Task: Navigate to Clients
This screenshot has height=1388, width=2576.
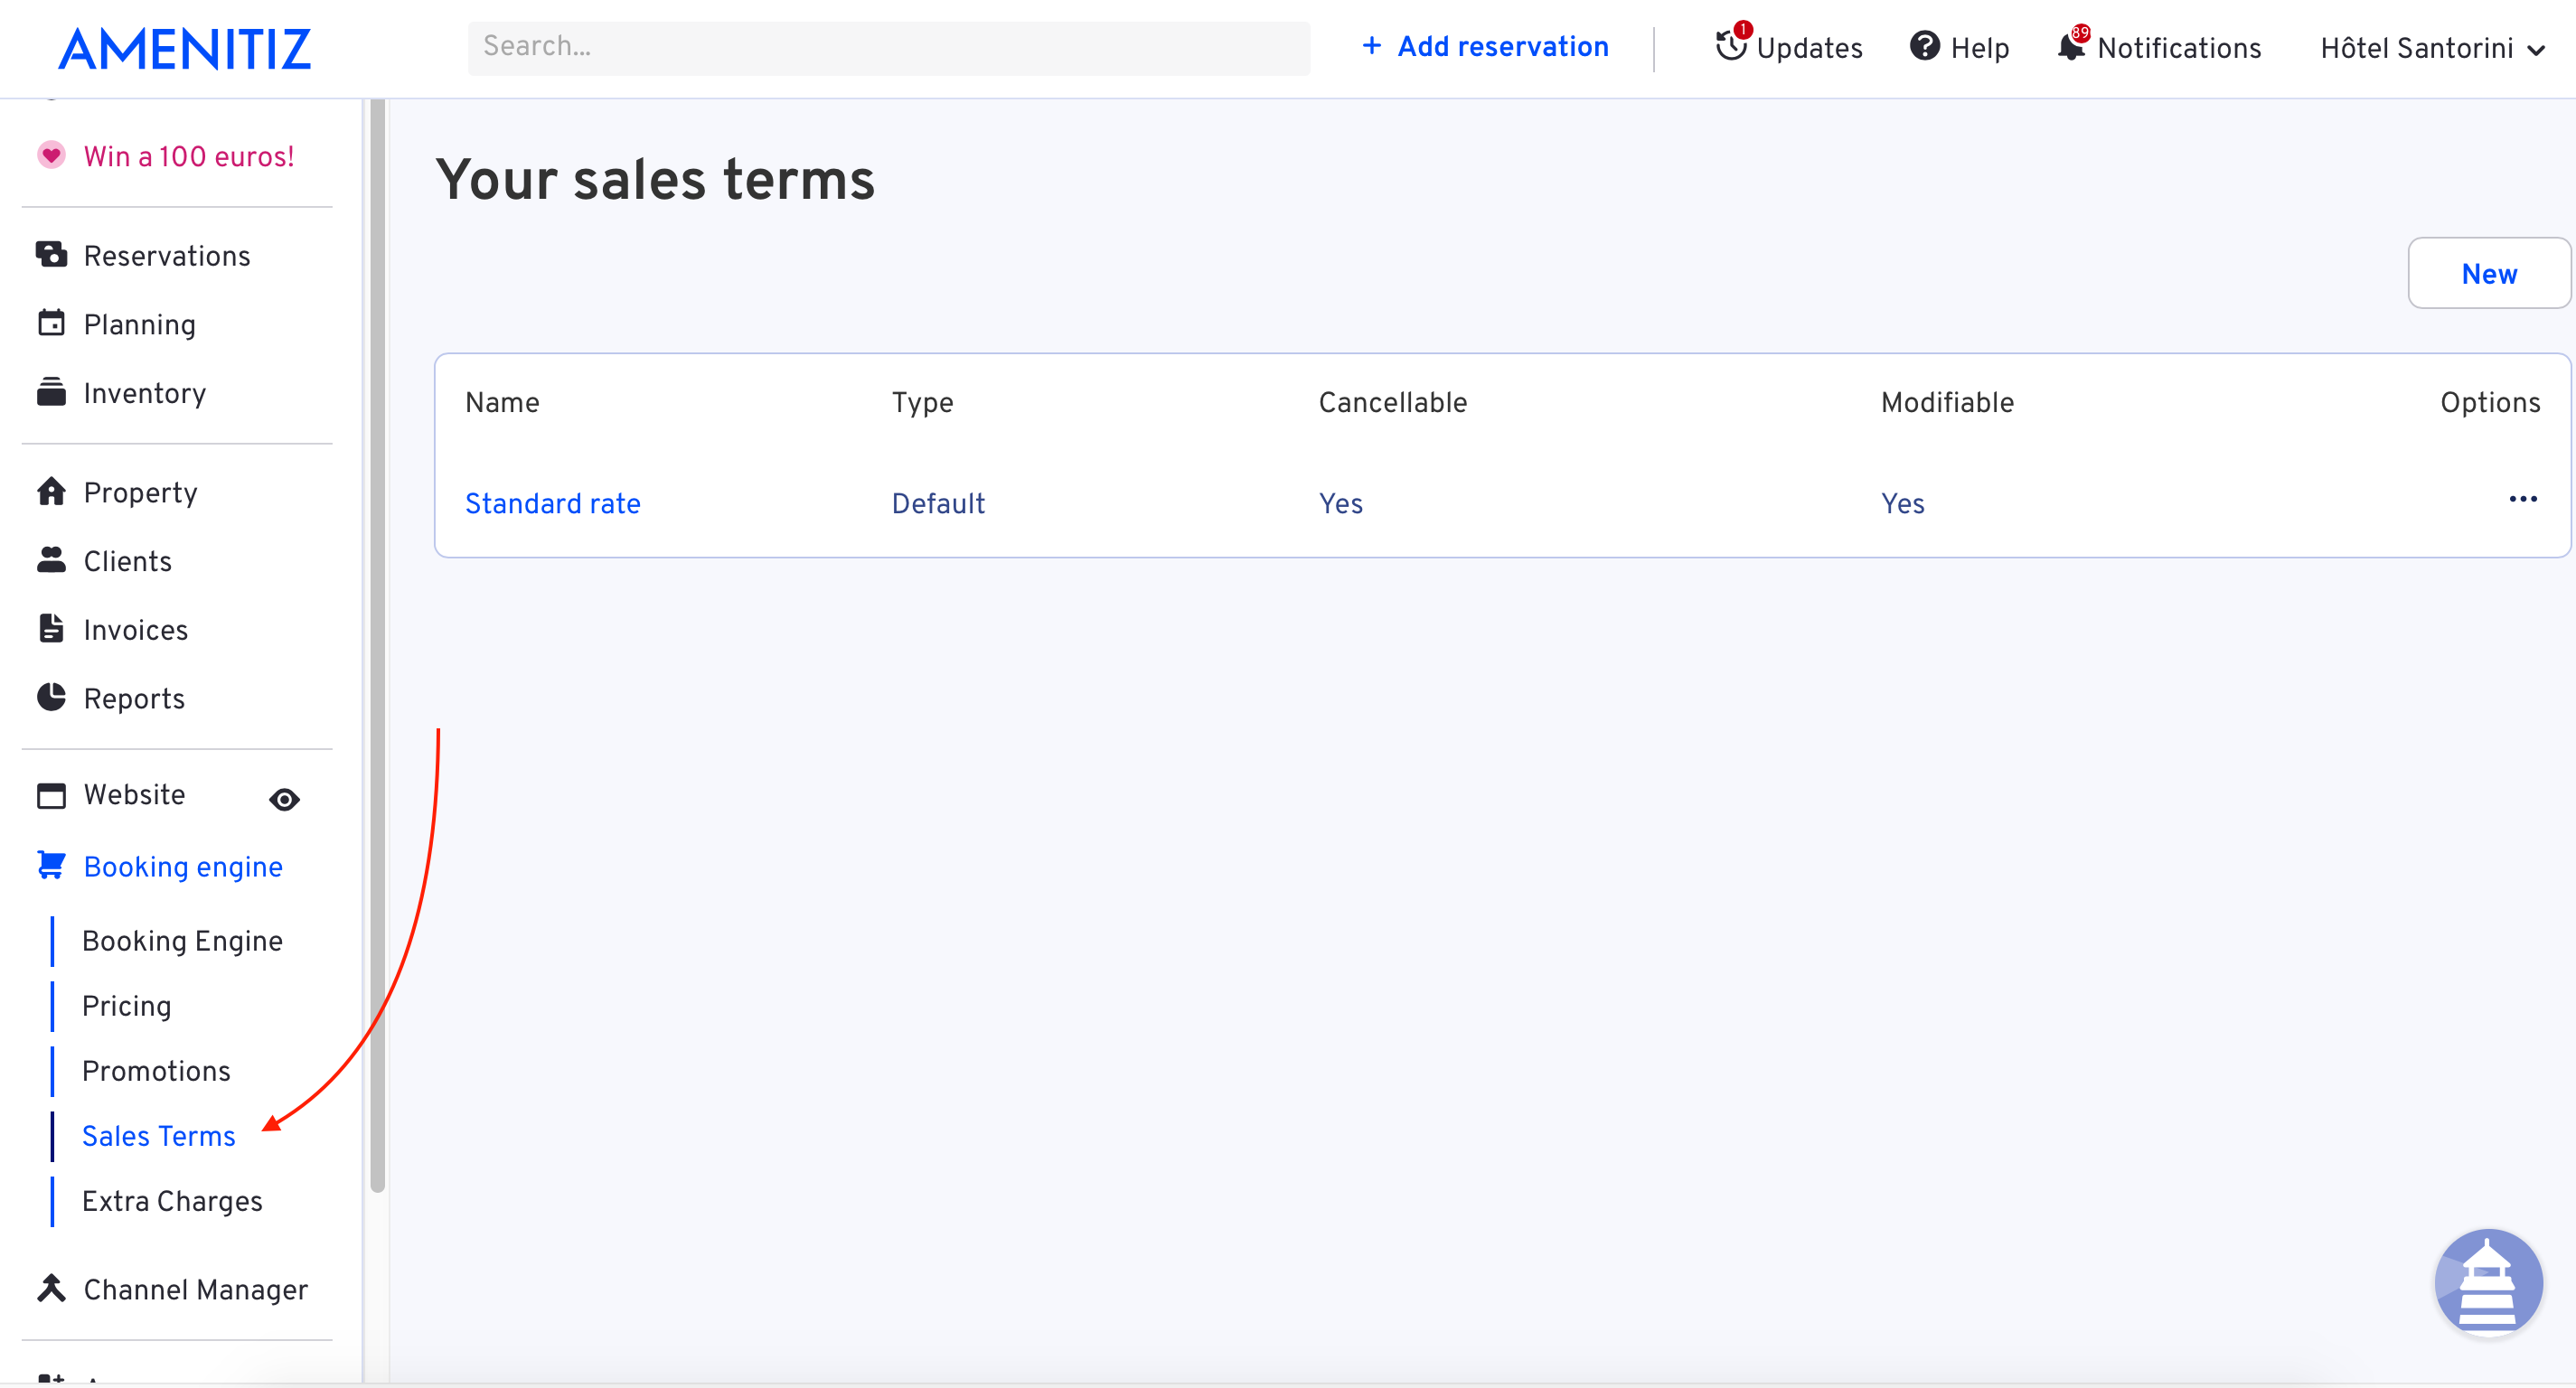Action: tap(128, 562)
